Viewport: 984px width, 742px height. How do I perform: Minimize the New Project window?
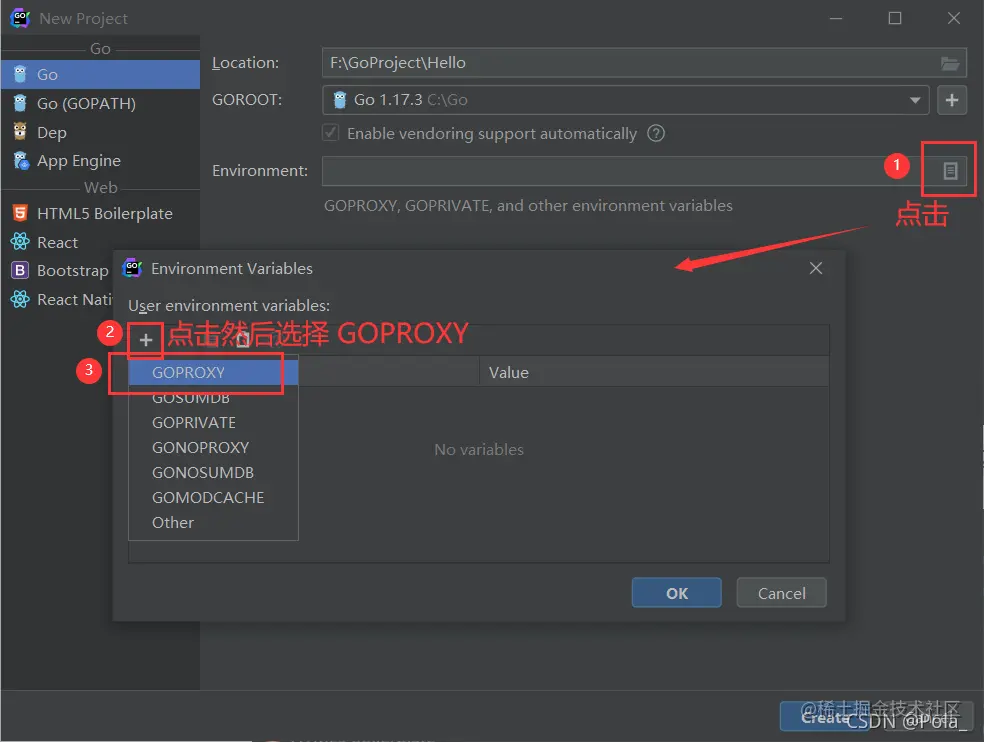coord(836,18)
